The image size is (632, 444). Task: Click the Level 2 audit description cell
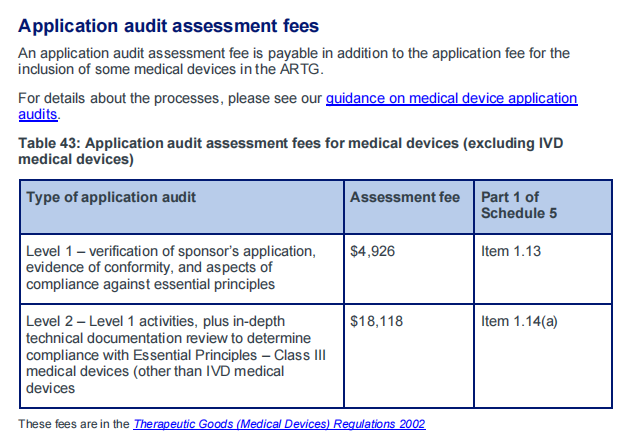click(x=182, y=356)
